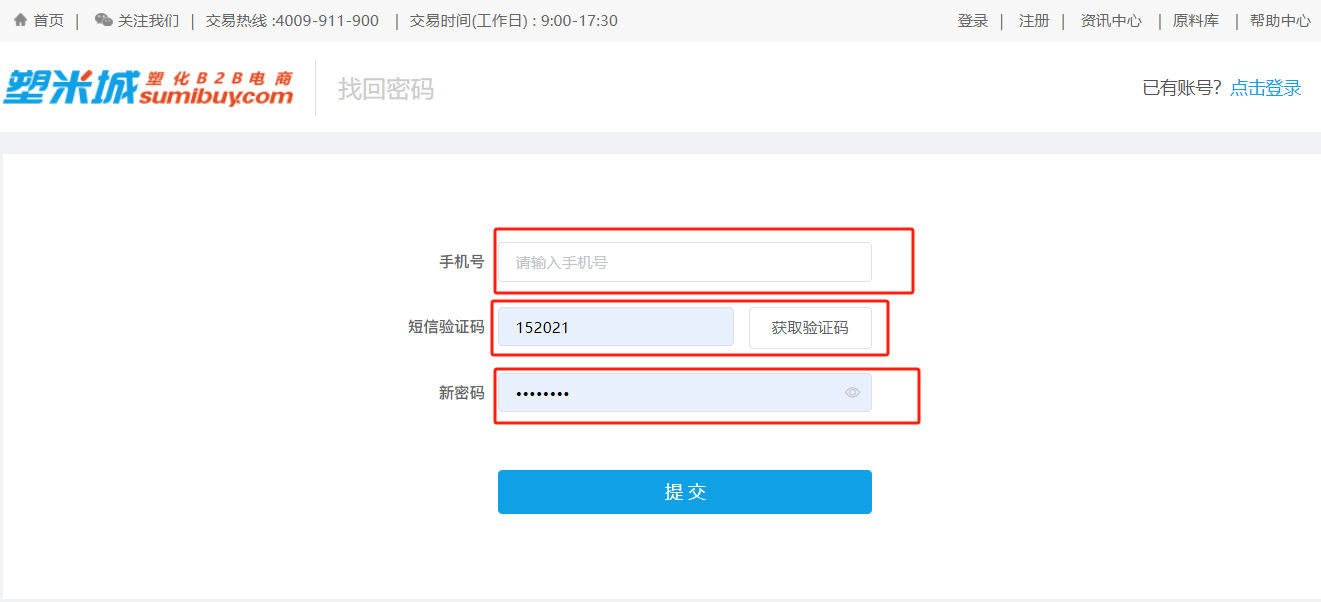Image resolution: width=1321 pixels, height=602 pixels.
Task: Click the 点击登录 link
Action: 1266,88
